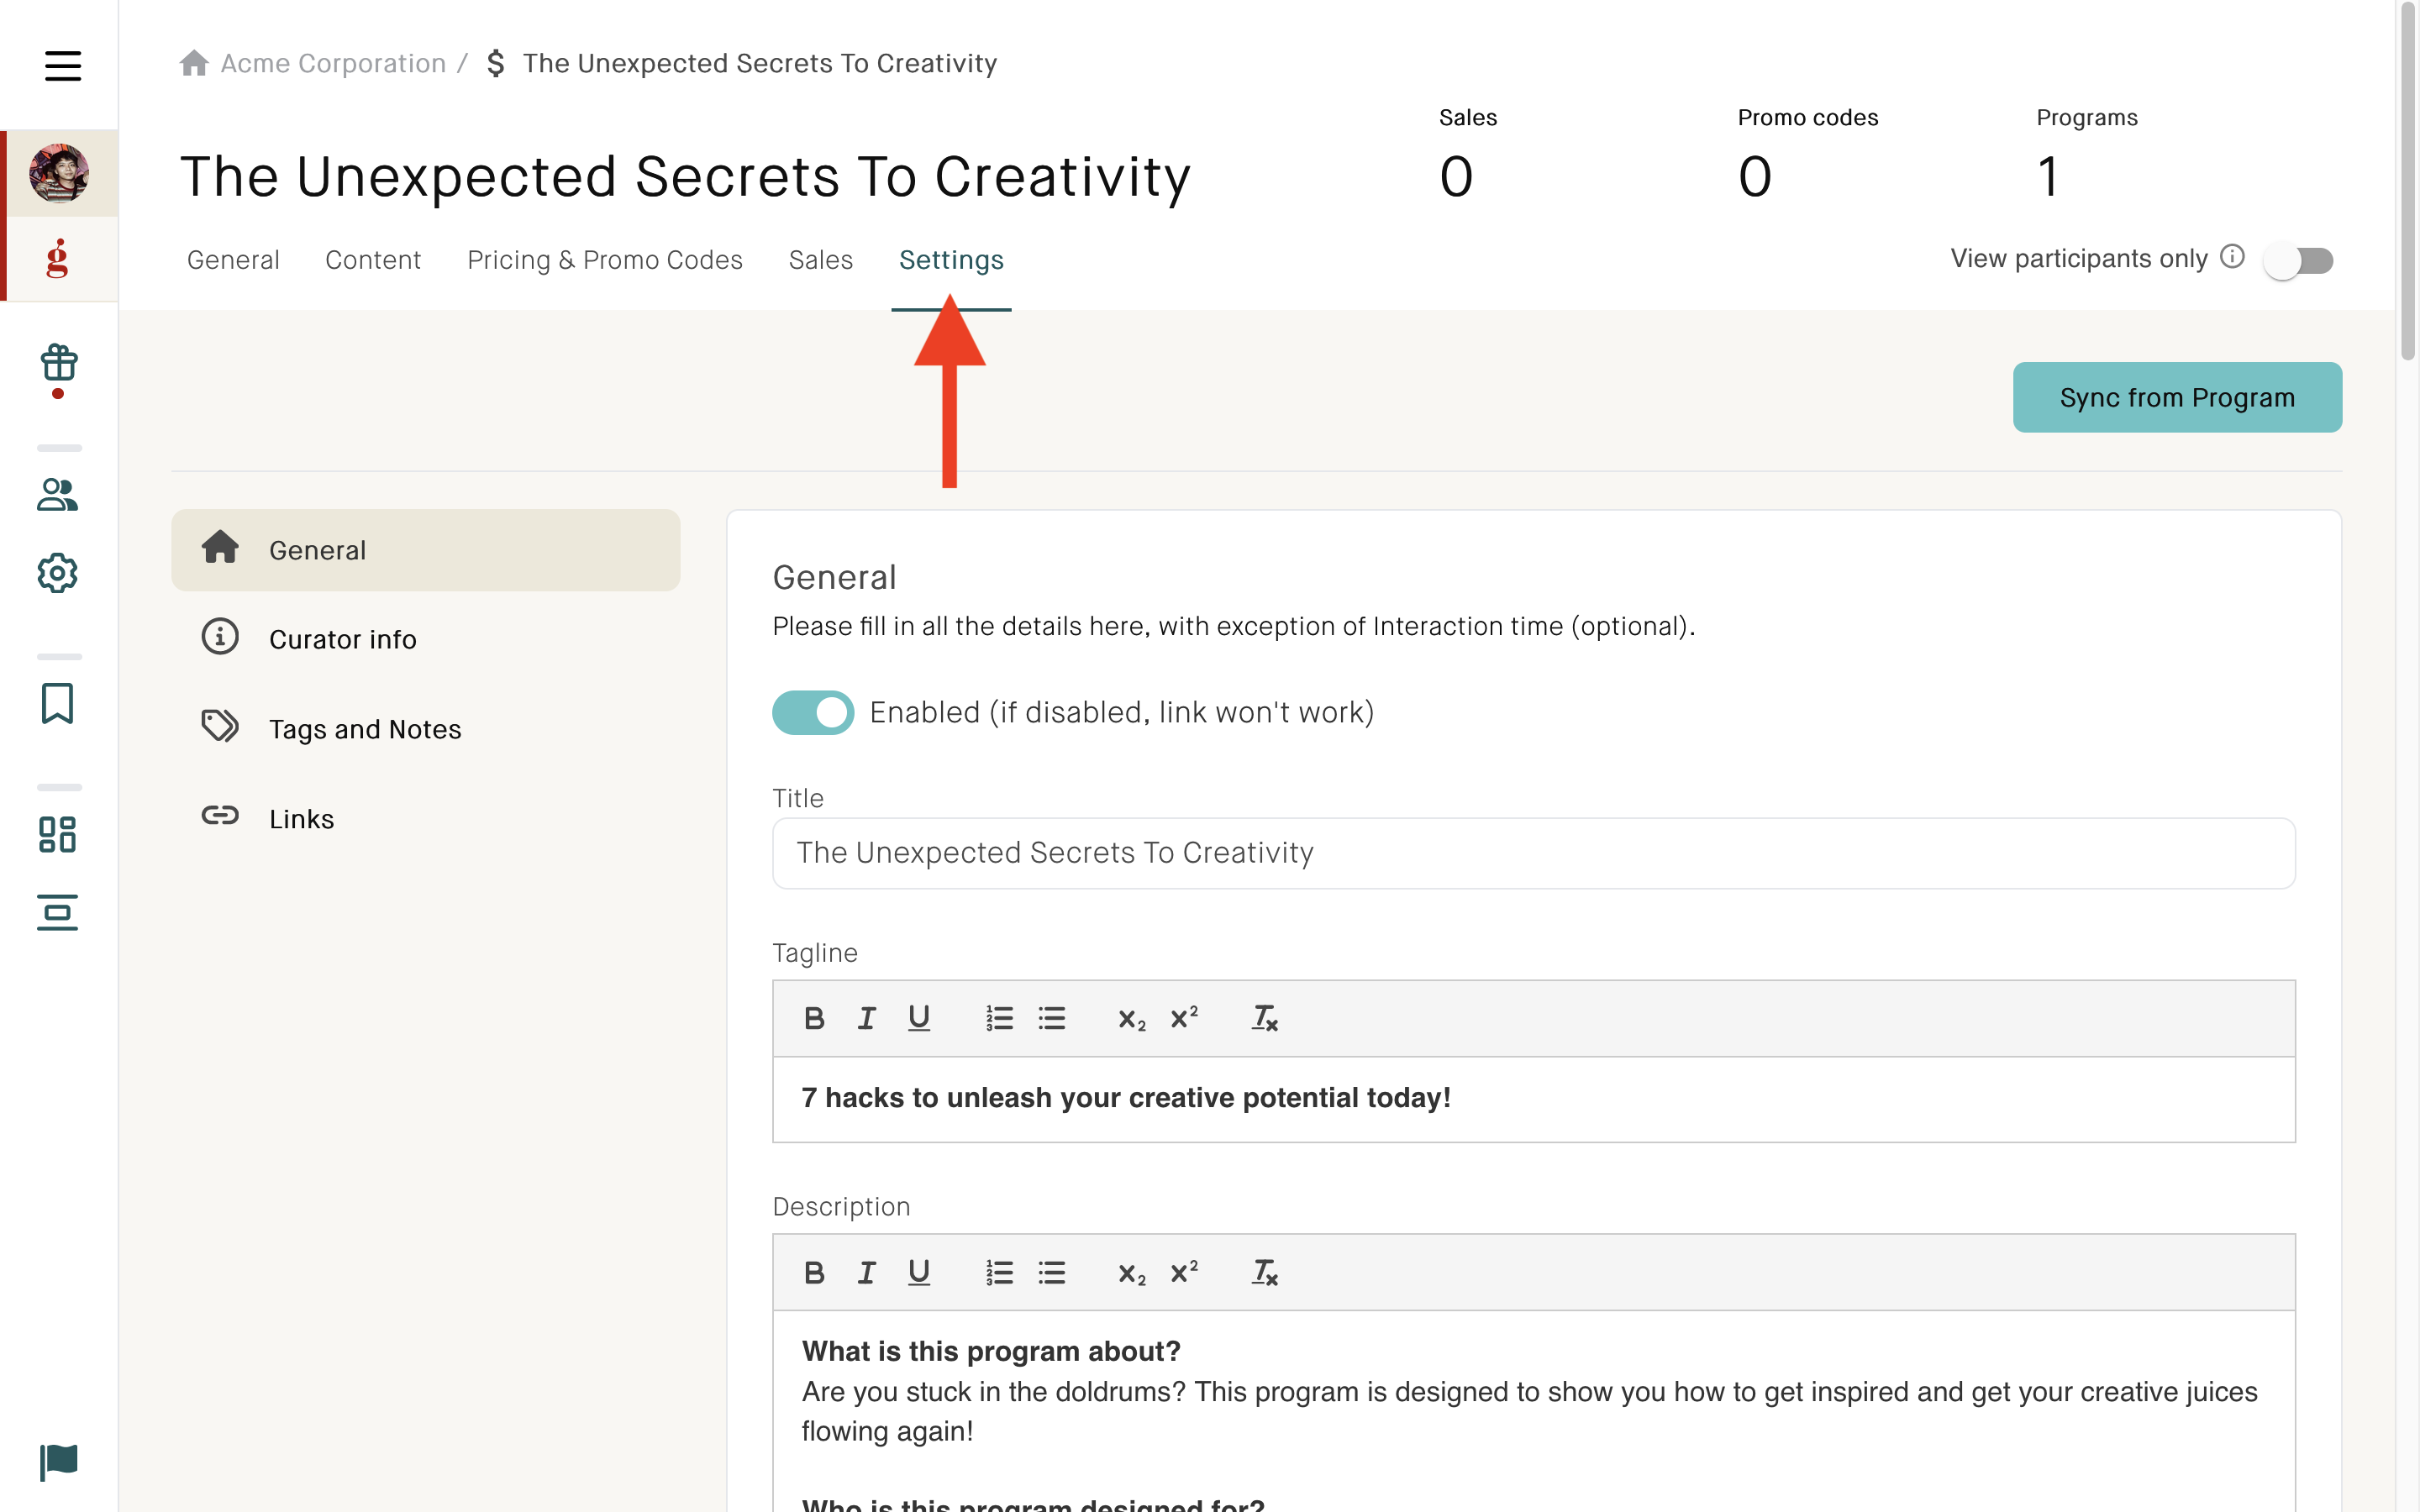Apply superscript in Description editor
Image resolution: width=2420 pixels, height=1512 pixels.
(1184, 1272)
